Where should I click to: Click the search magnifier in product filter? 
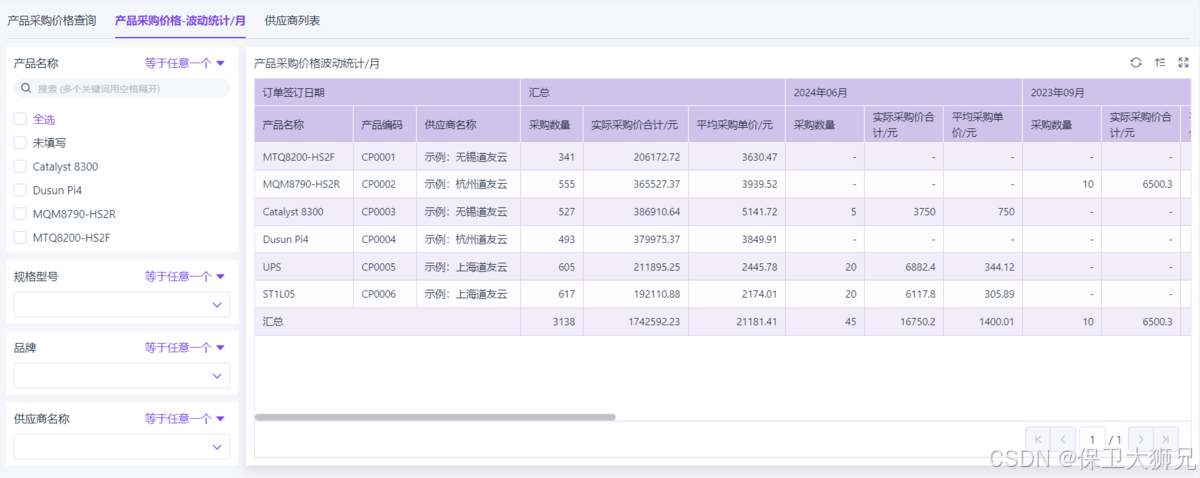tap(28, 88)
